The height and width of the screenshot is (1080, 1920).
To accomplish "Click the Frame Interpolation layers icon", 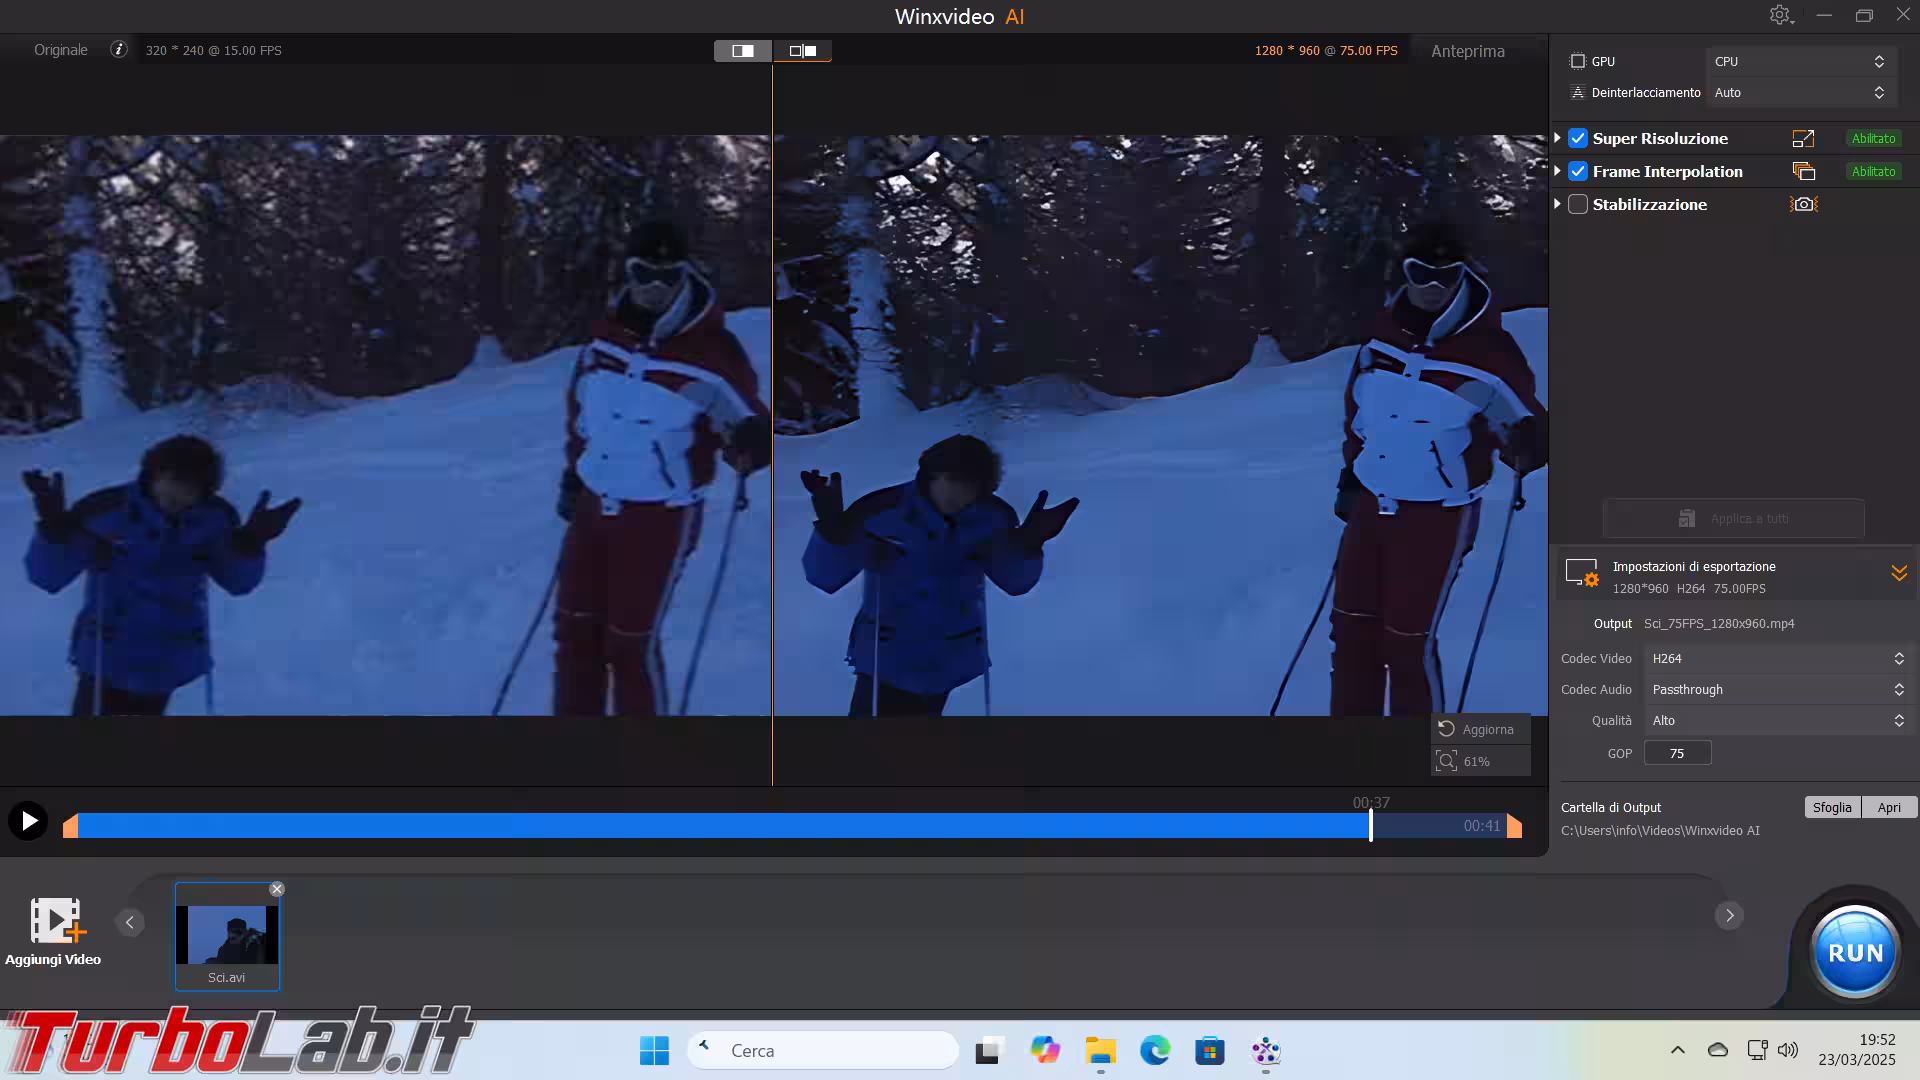I will tap(1803, 172).
